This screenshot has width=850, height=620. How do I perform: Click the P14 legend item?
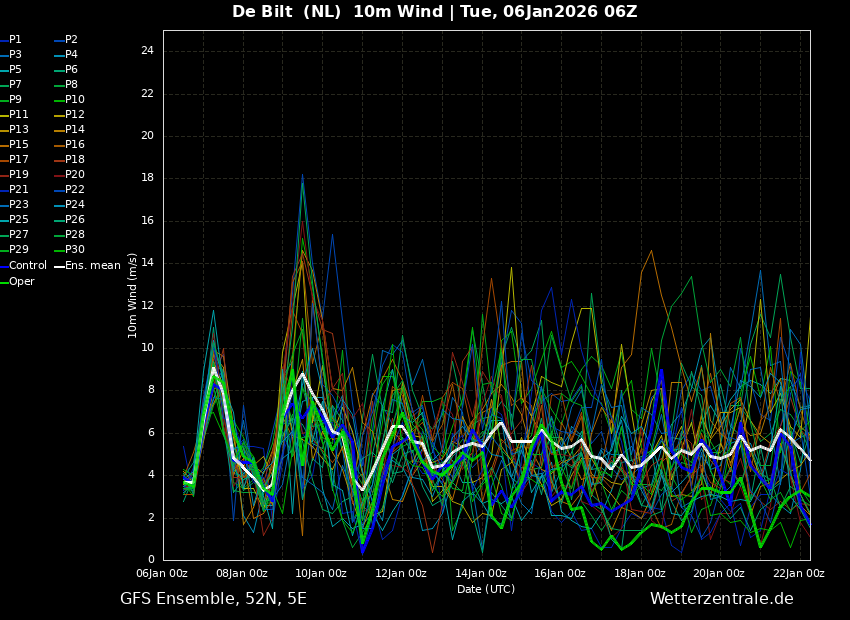(x=69, y=130)
